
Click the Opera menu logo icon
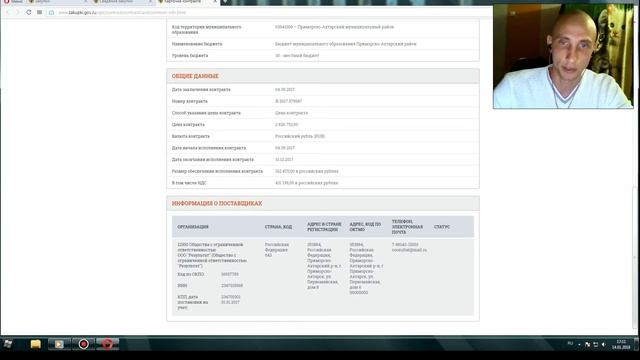tap(7, 2)
